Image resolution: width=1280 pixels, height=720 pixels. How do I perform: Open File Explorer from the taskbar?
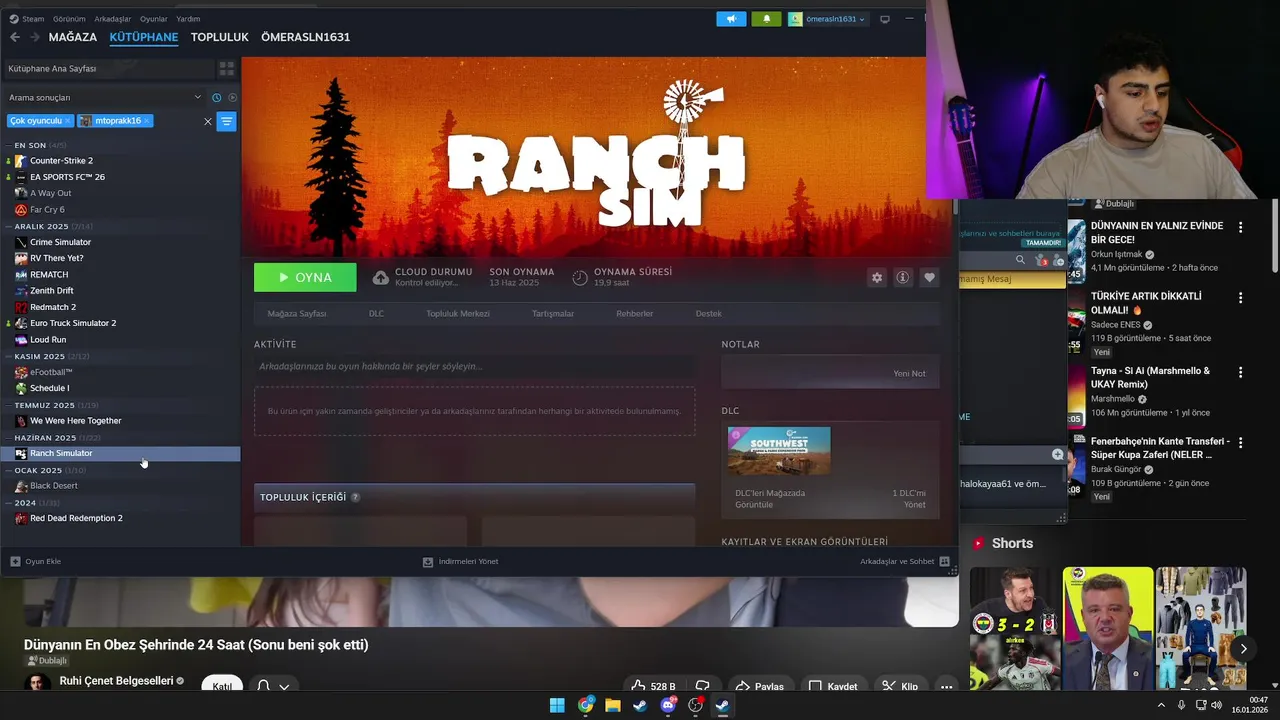tap(613, 705)
